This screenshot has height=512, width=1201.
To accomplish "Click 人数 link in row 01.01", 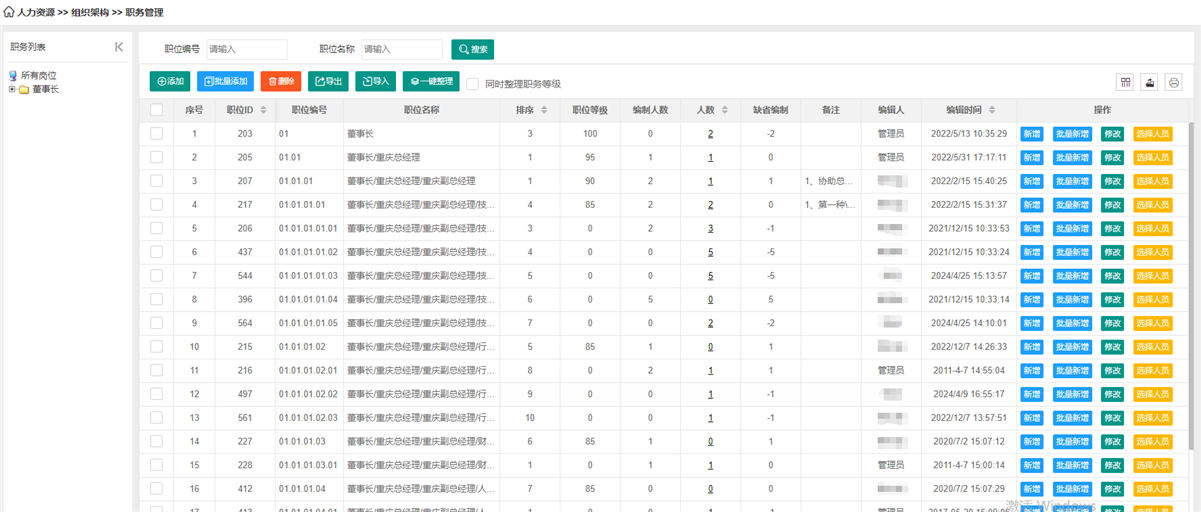I will tap(710, 157).
